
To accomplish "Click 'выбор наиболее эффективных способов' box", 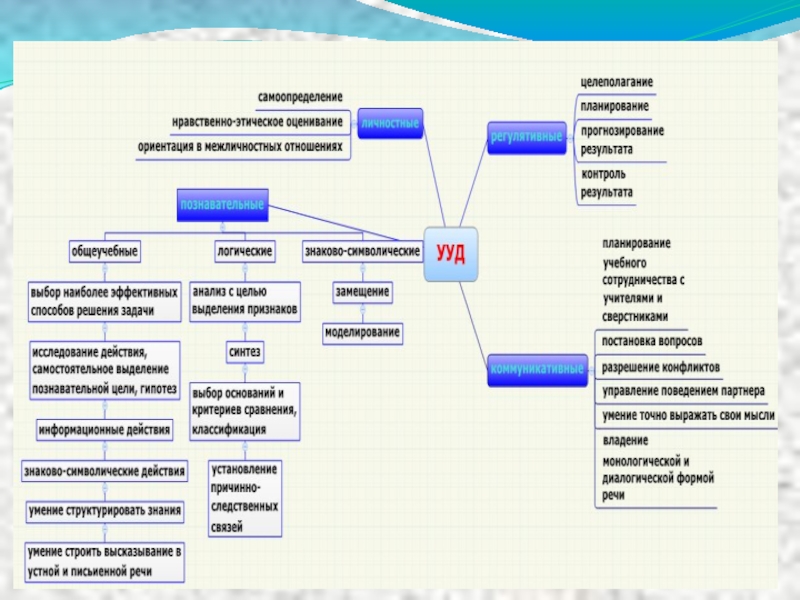I will [105, 302].
